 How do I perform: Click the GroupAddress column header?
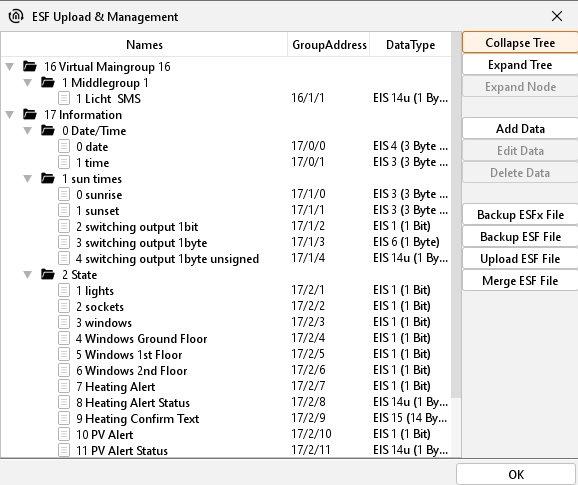tap(329, 45)
